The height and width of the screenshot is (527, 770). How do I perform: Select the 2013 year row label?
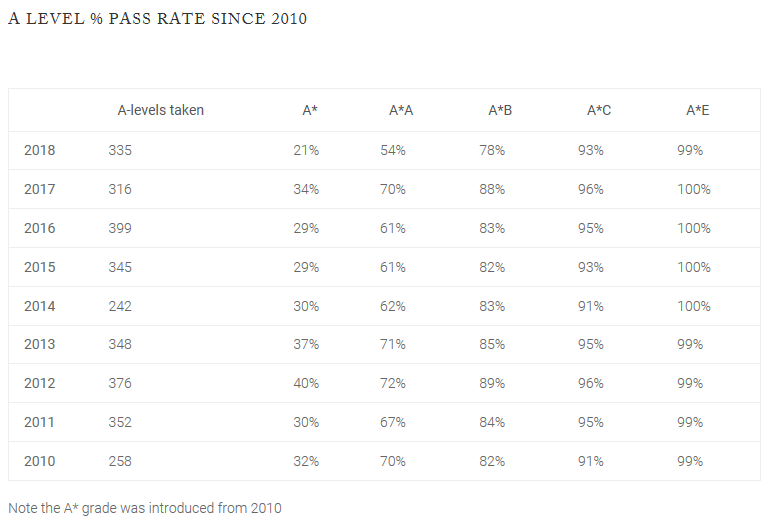click(x=40, y=344)
